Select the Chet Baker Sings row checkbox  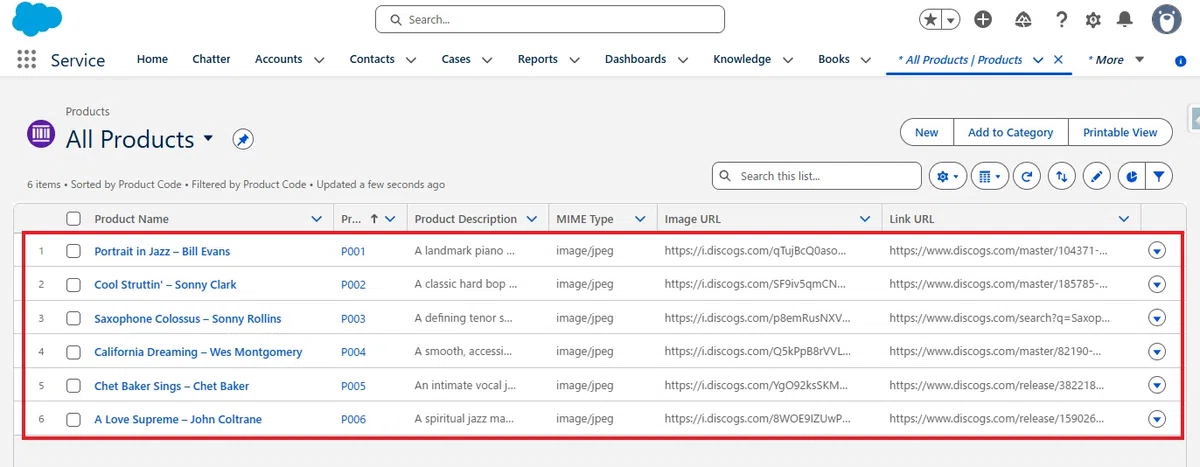tap(73, 386)
